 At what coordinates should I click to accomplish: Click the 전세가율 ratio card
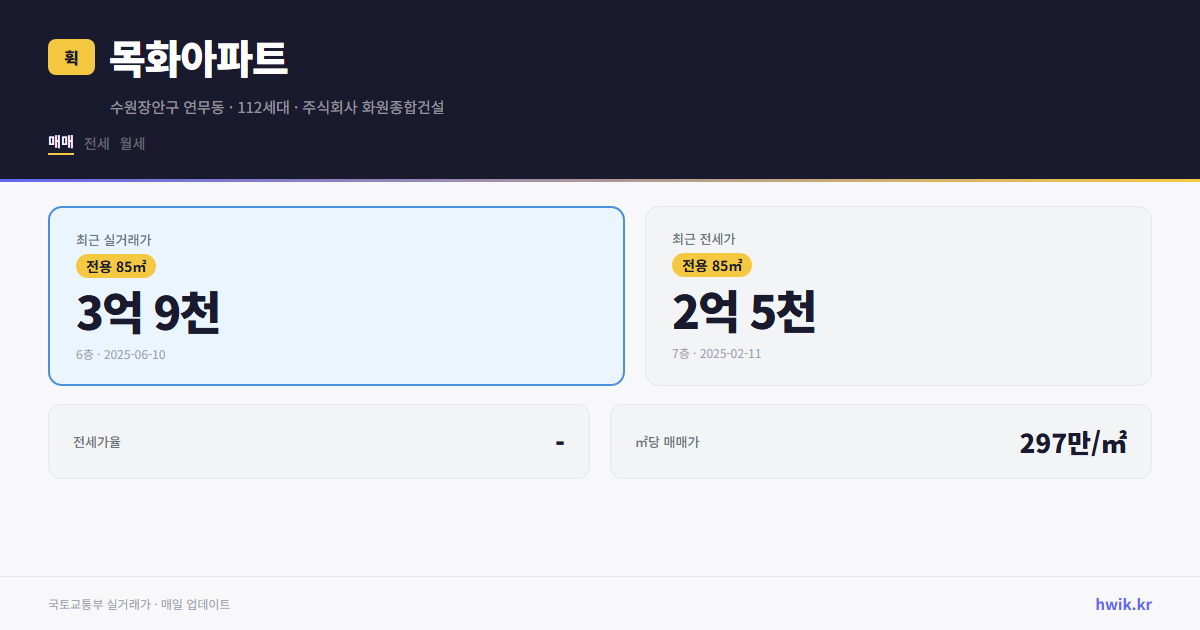pyautogui.click(x=319, y=441)
